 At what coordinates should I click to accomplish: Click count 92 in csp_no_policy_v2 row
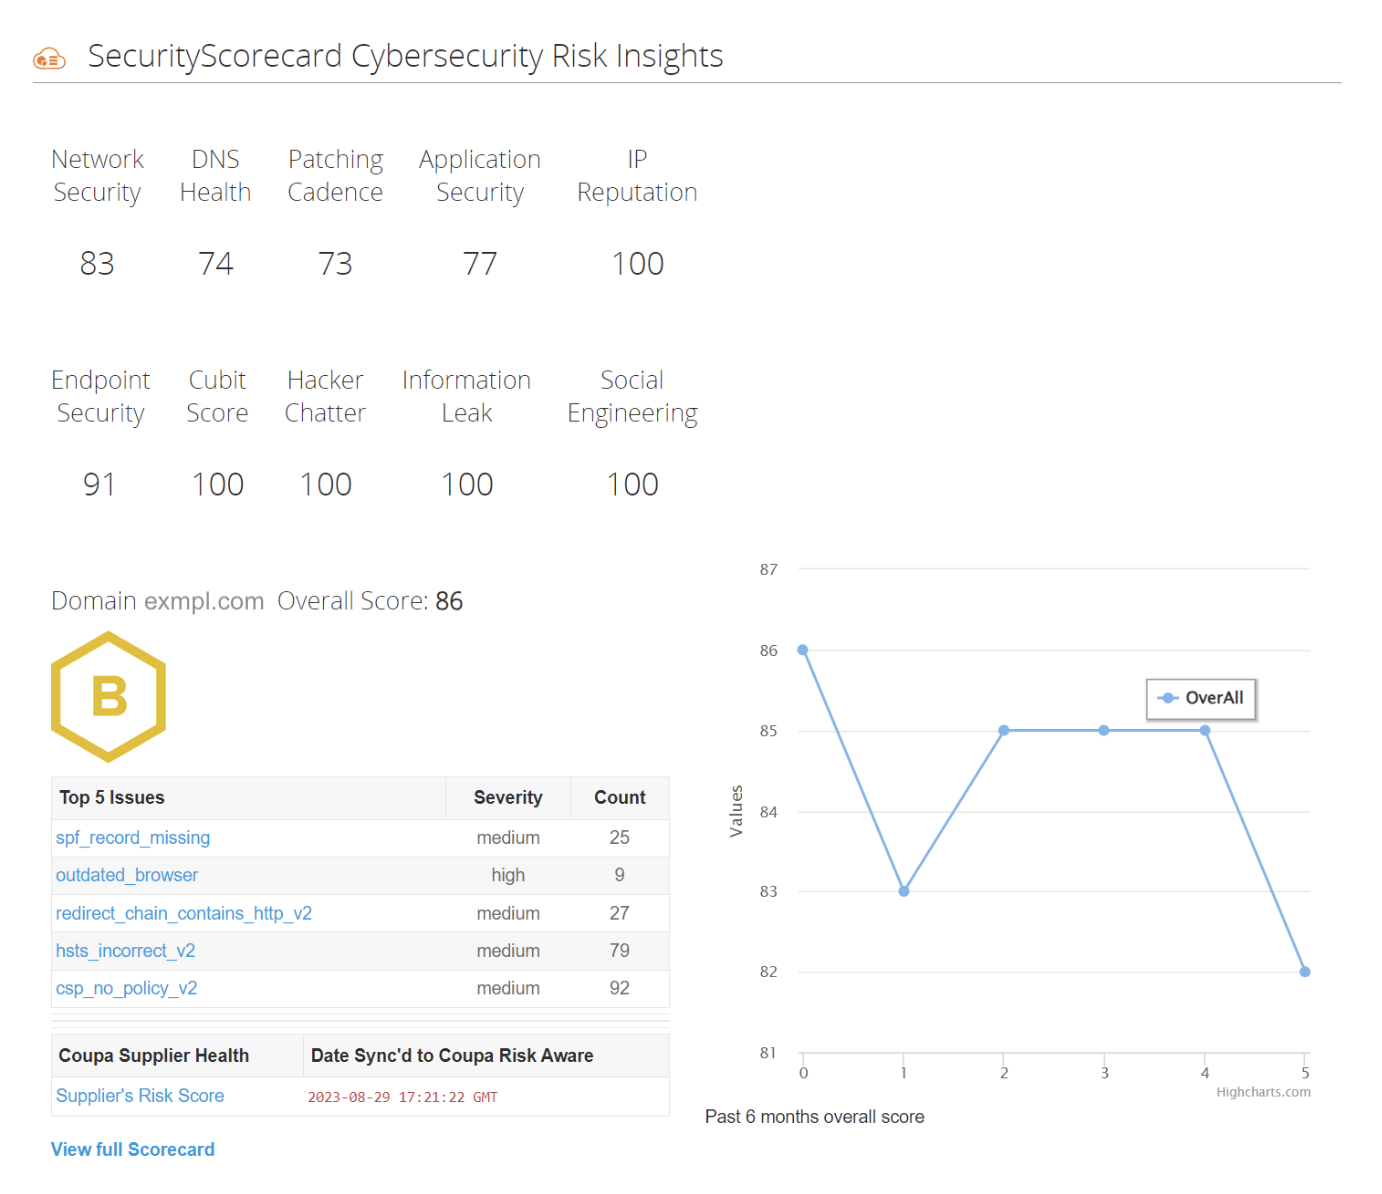[620, 988]
